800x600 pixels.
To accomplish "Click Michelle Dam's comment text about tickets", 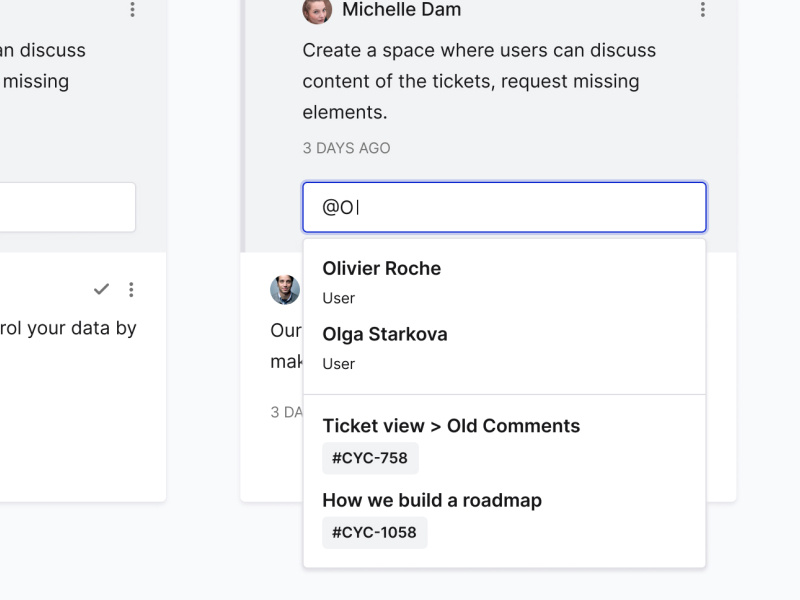I will tap(478, 81).
